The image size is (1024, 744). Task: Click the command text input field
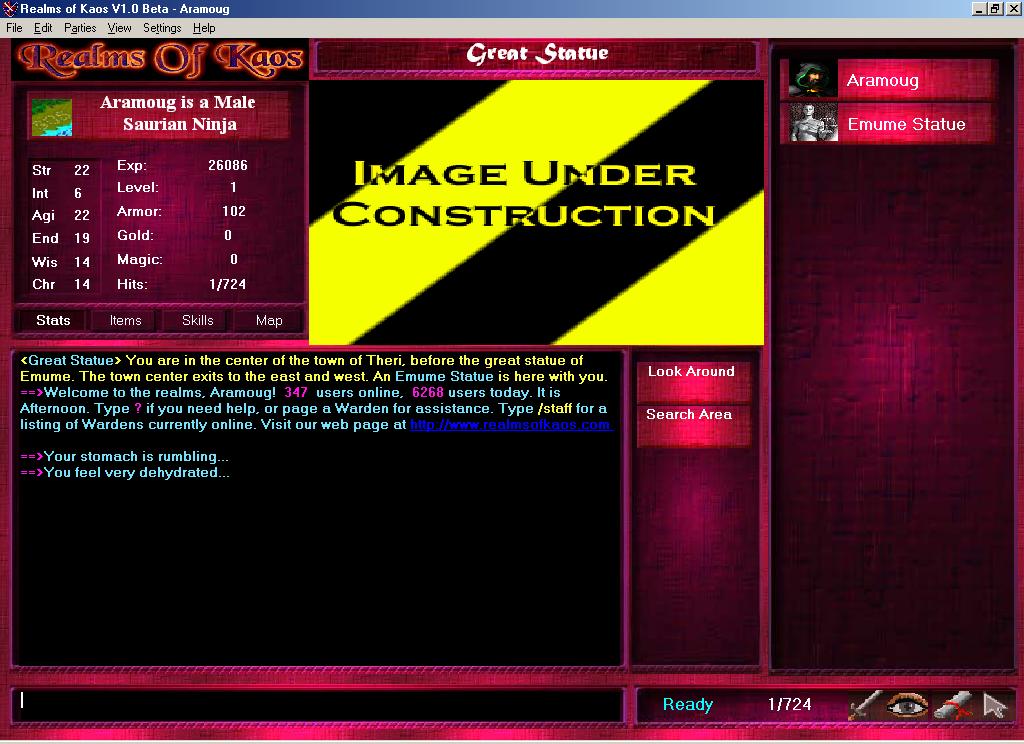(x=319, y=705)
